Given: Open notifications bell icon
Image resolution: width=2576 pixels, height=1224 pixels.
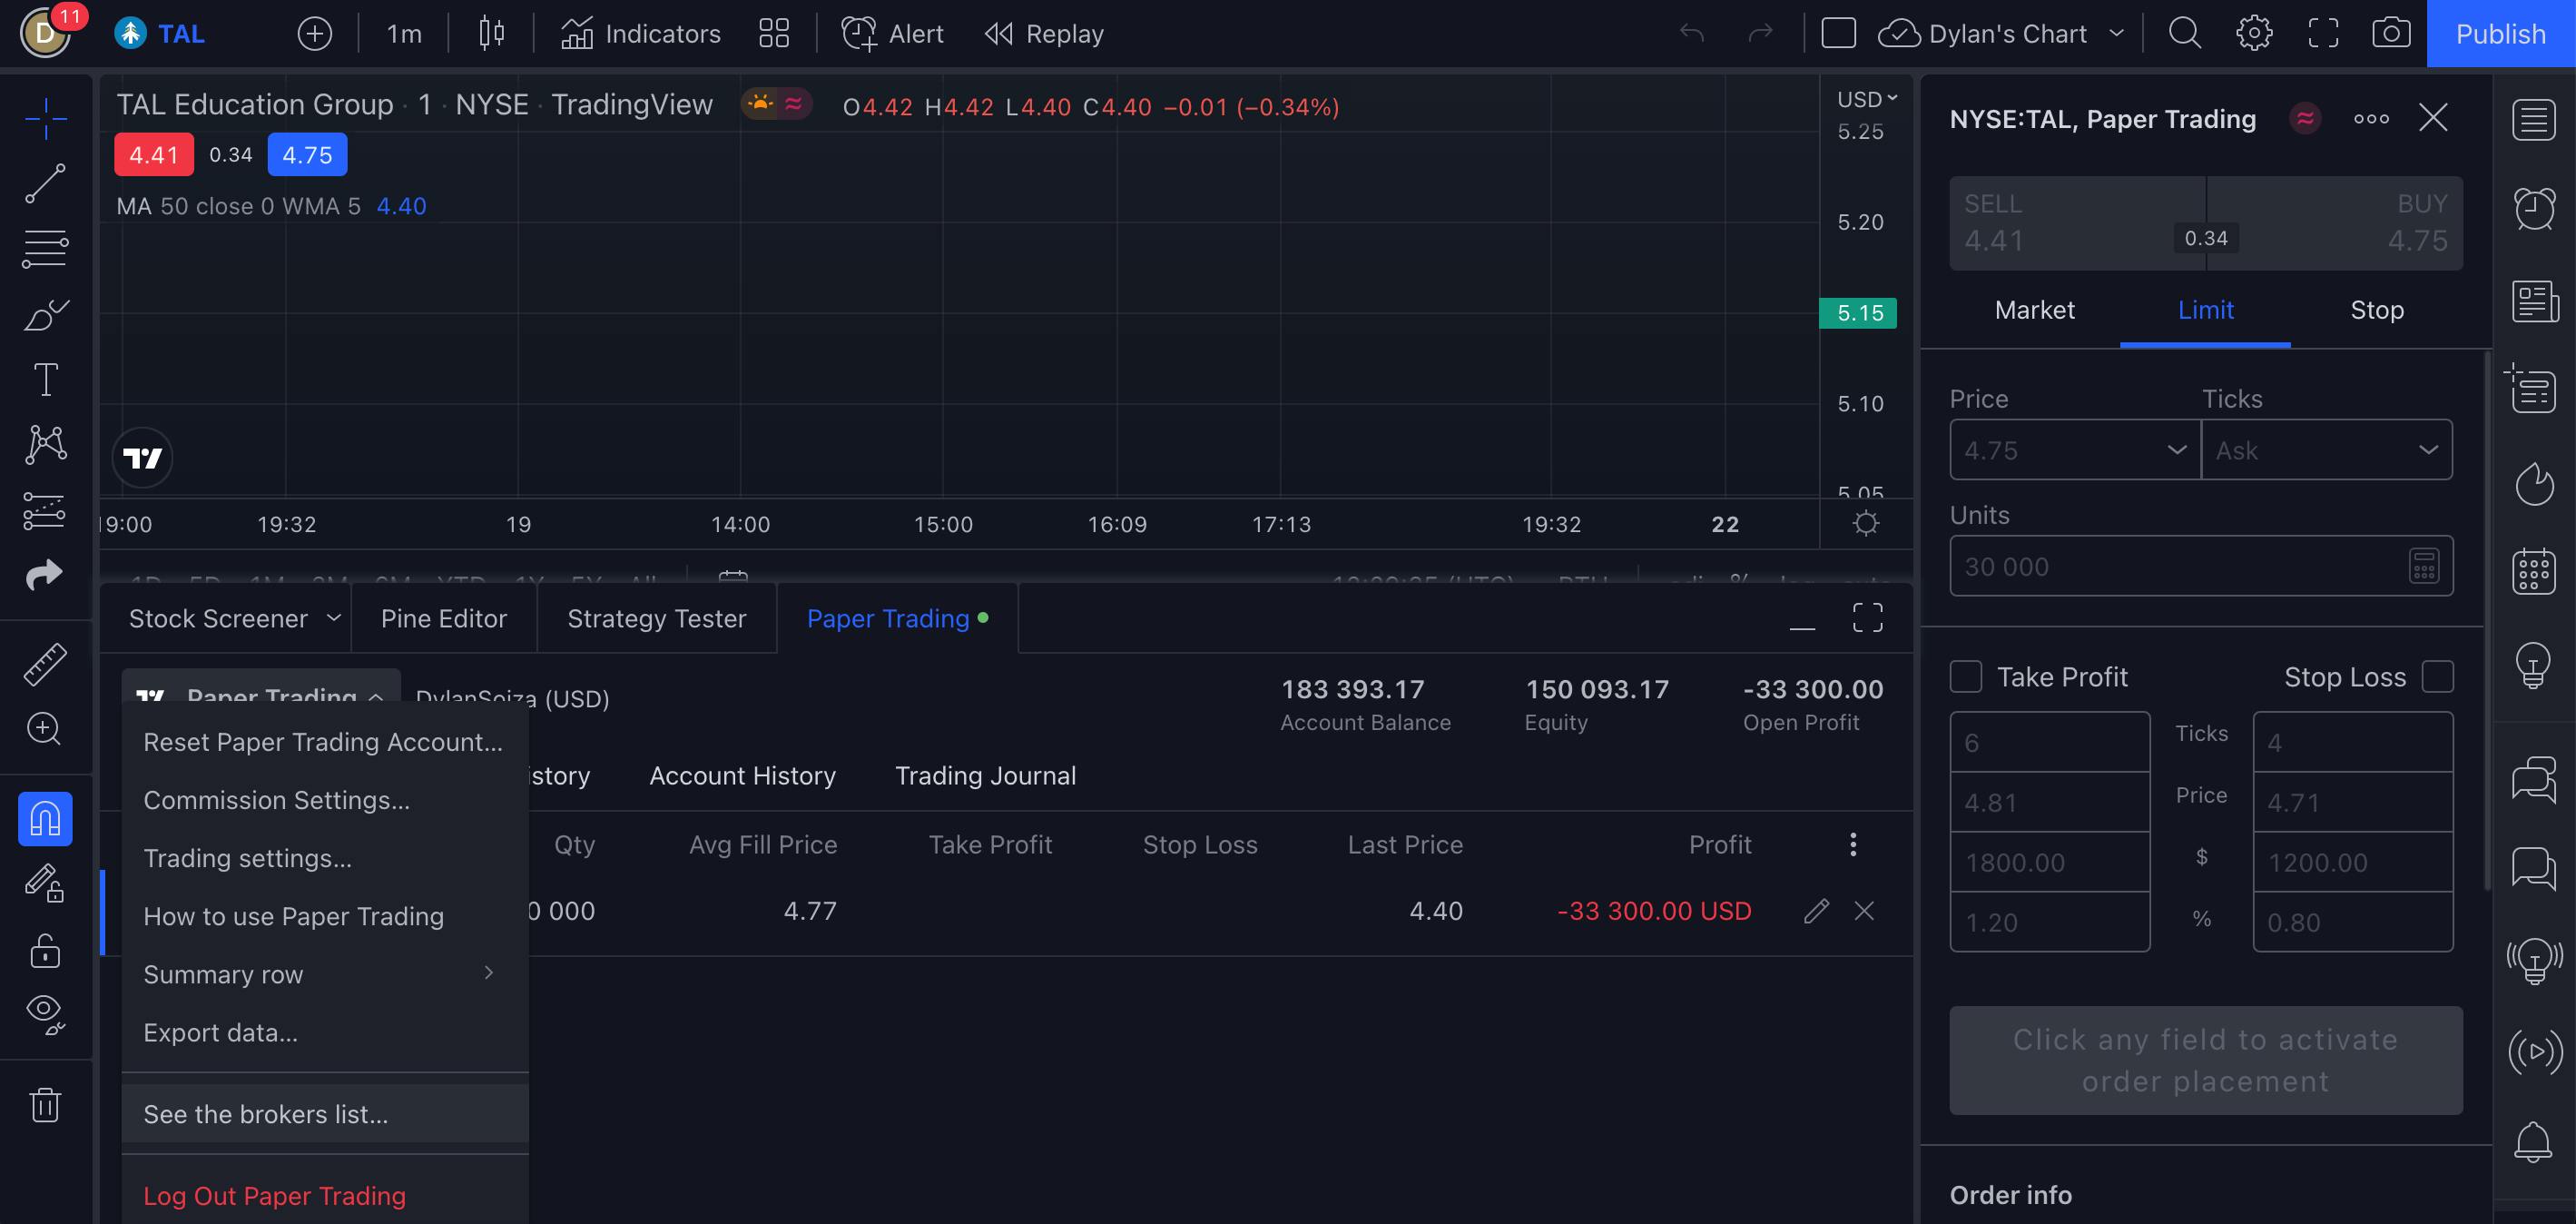Looking at the screenshot, I should pos(2534,1141).
